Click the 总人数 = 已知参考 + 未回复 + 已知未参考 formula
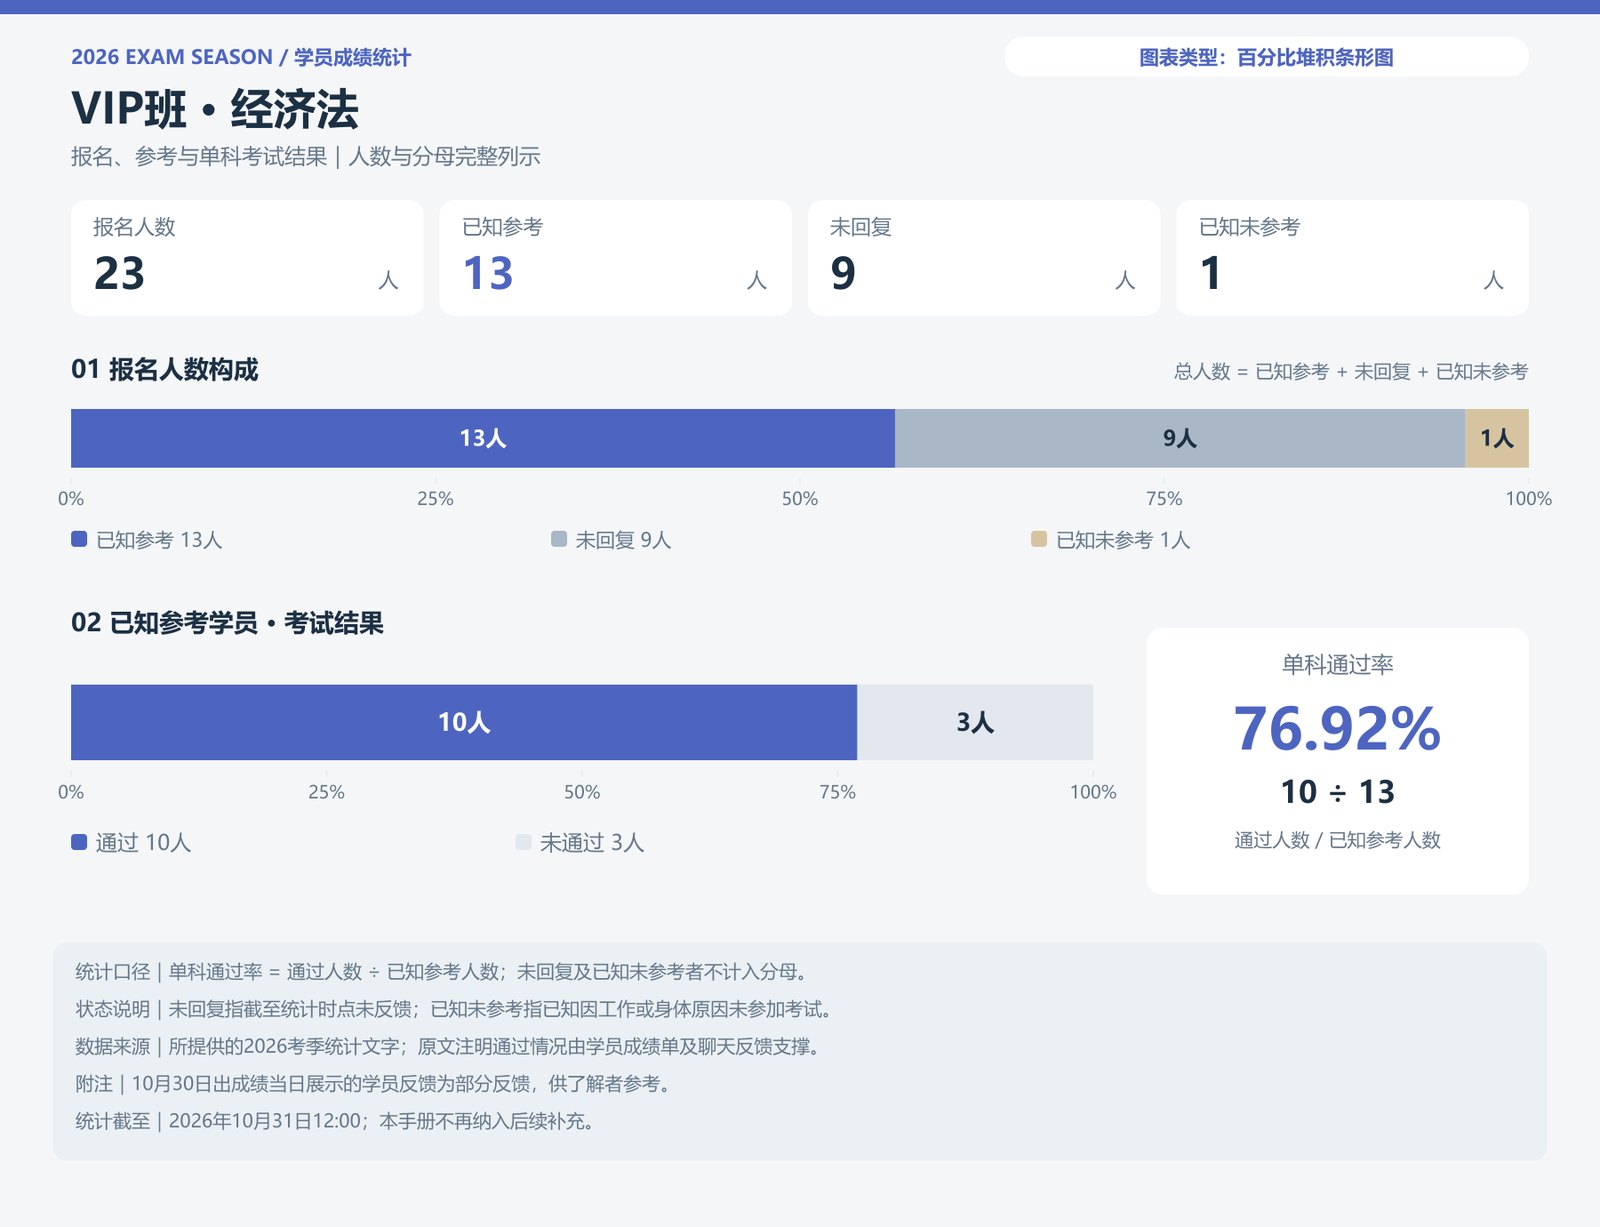The width and height of the screenshot is (1600, 1227). 1351,372
